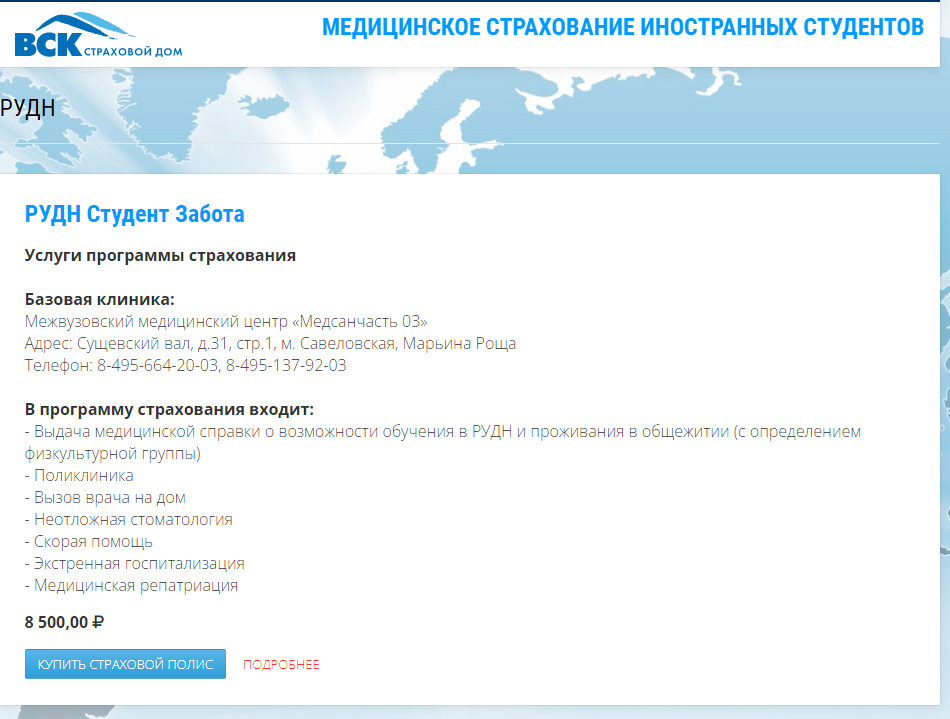Viewport: 950px width, 719px height.
Task: Click the 'Базовая клиника:' label
Action: (x=99, y=299)
